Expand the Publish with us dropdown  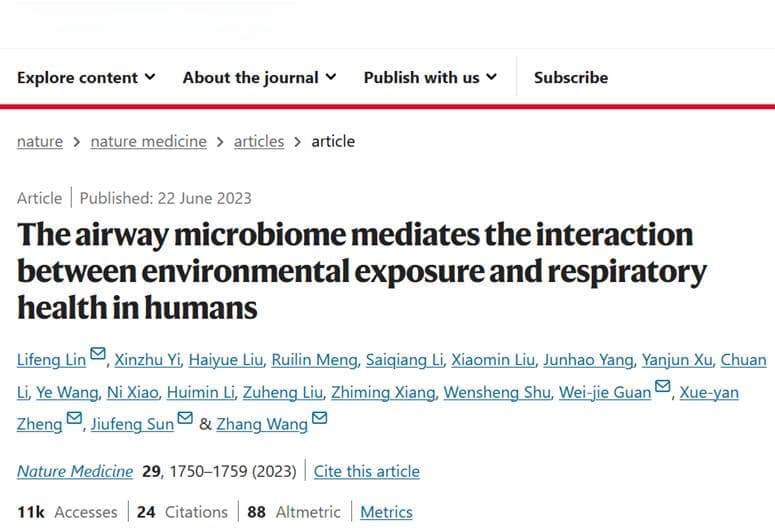click(430, 78)
